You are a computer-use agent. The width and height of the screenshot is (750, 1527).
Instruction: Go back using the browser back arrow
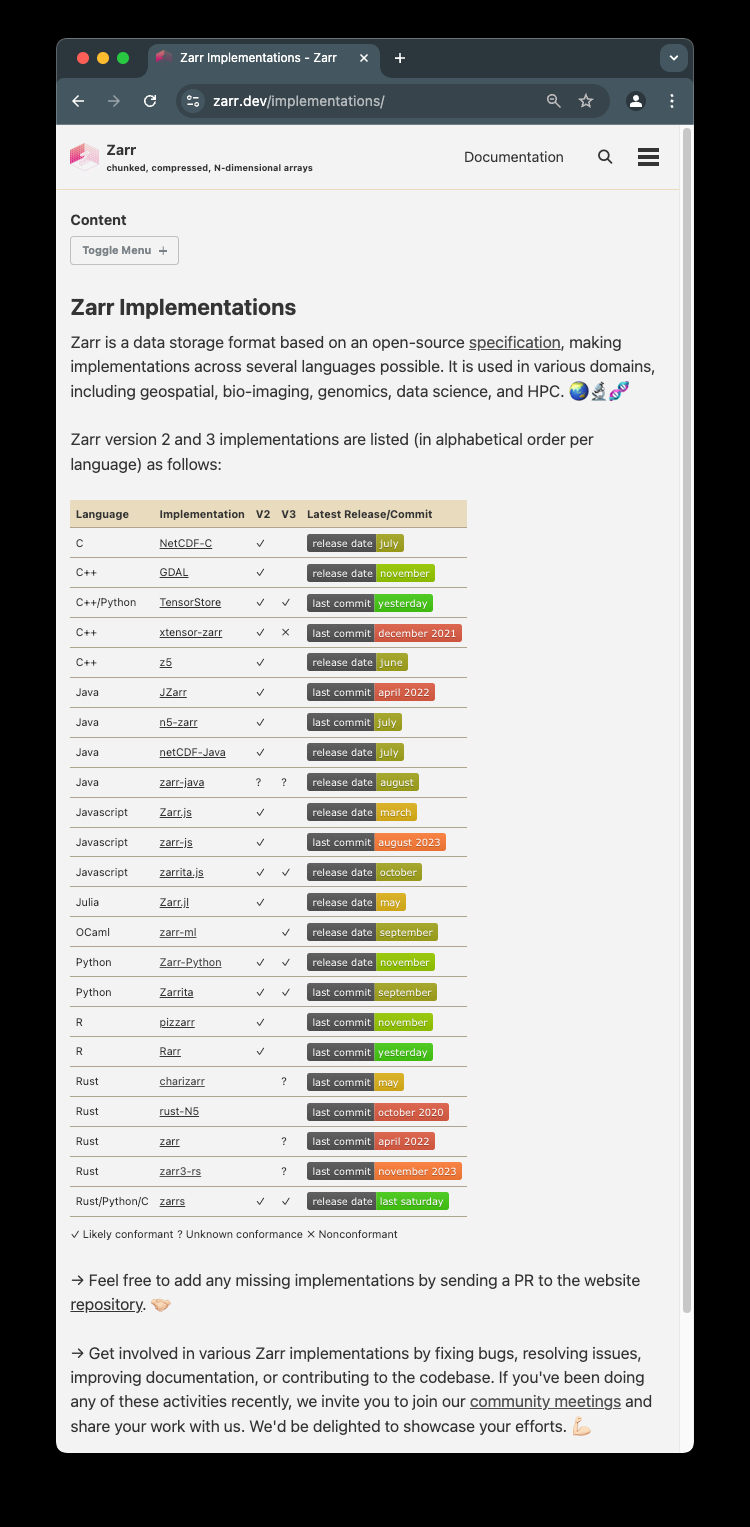pyautogui.click(x=78, y=101)
